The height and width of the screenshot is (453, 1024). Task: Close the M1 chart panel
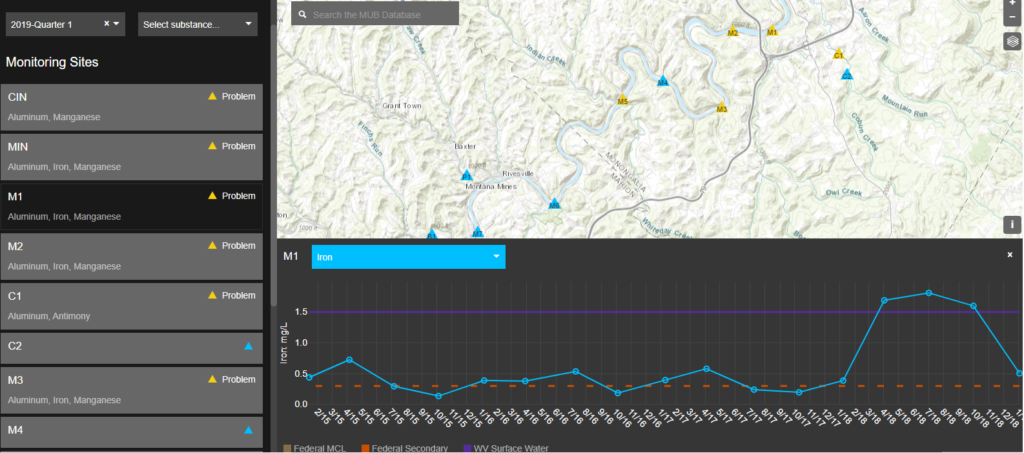pos(1010,255)
